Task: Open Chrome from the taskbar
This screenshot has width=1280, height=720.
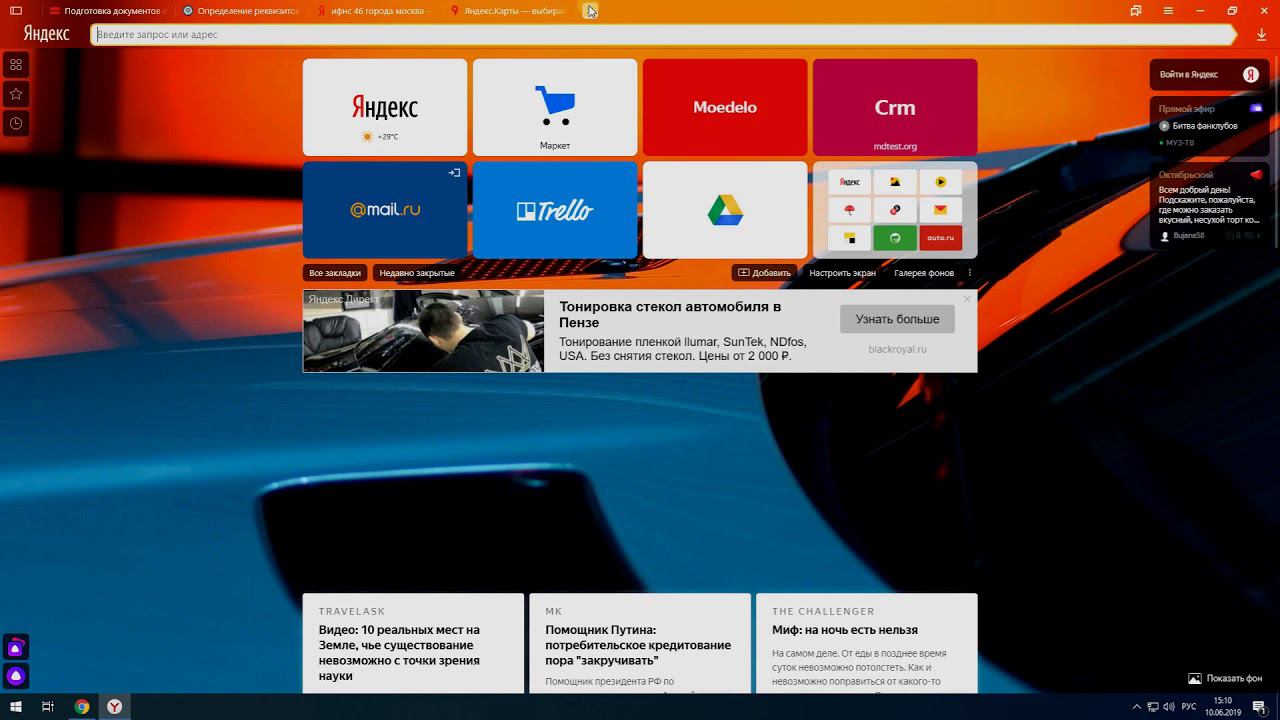Action: pos(82,707)
